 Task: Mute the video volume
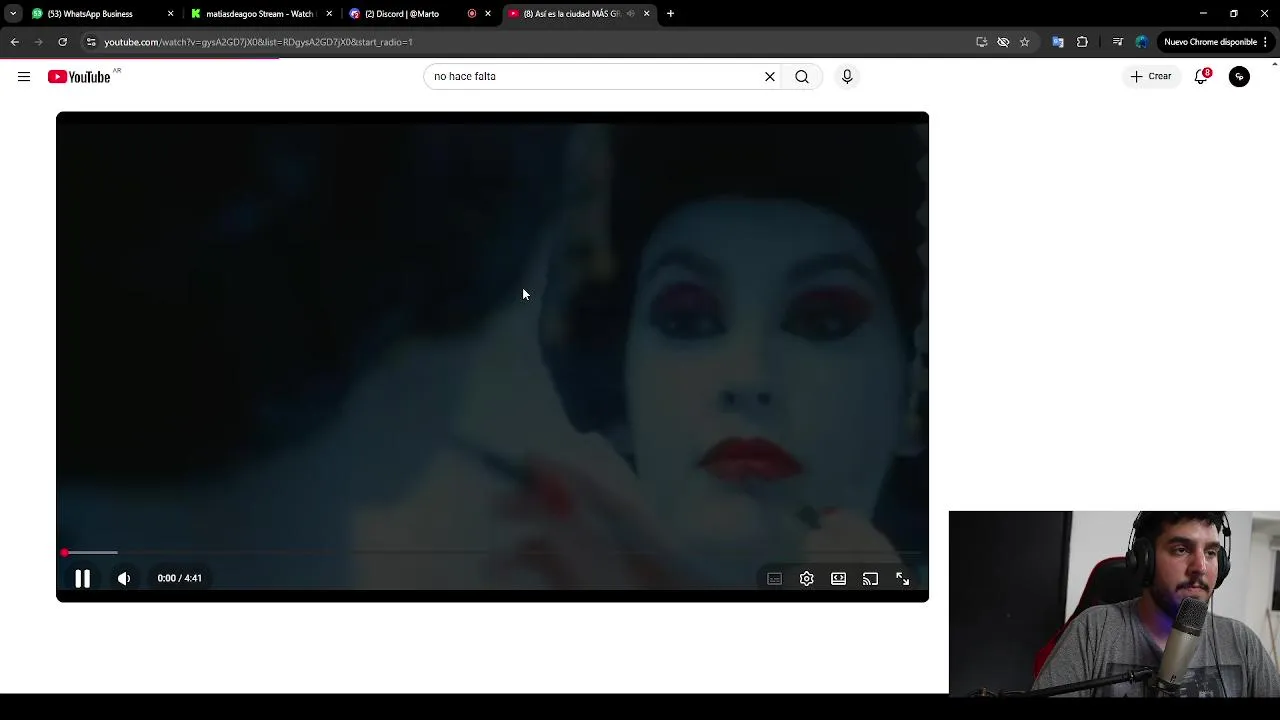[124, 578]
